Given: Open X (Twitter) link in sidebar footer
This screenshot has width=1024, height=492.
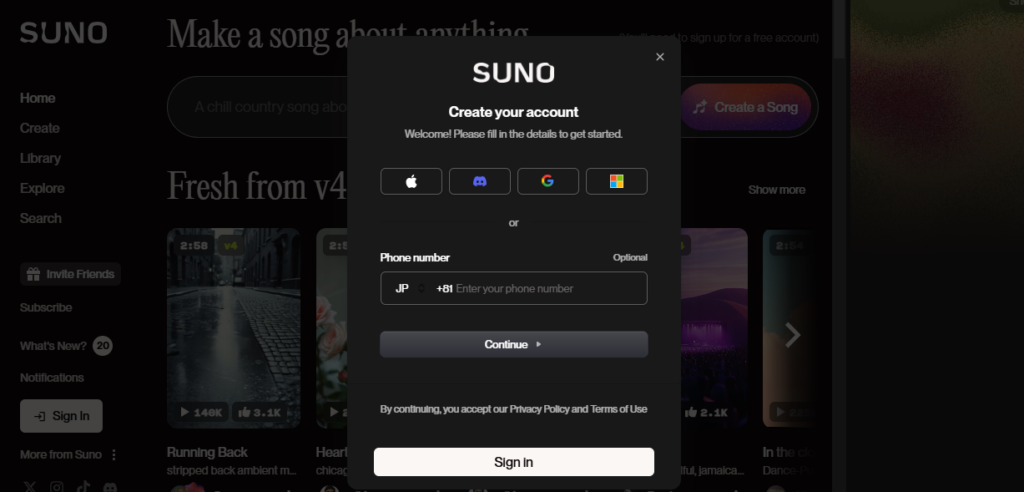Looking at the screenshot, I should coord(28,486).
